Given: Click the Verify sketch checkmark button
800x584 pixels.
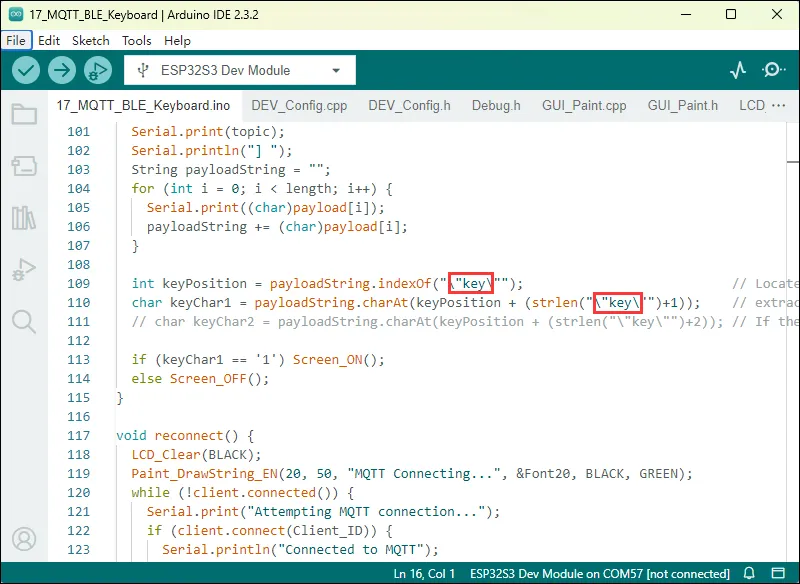Looking at the screenshot, I should [26, 70].
